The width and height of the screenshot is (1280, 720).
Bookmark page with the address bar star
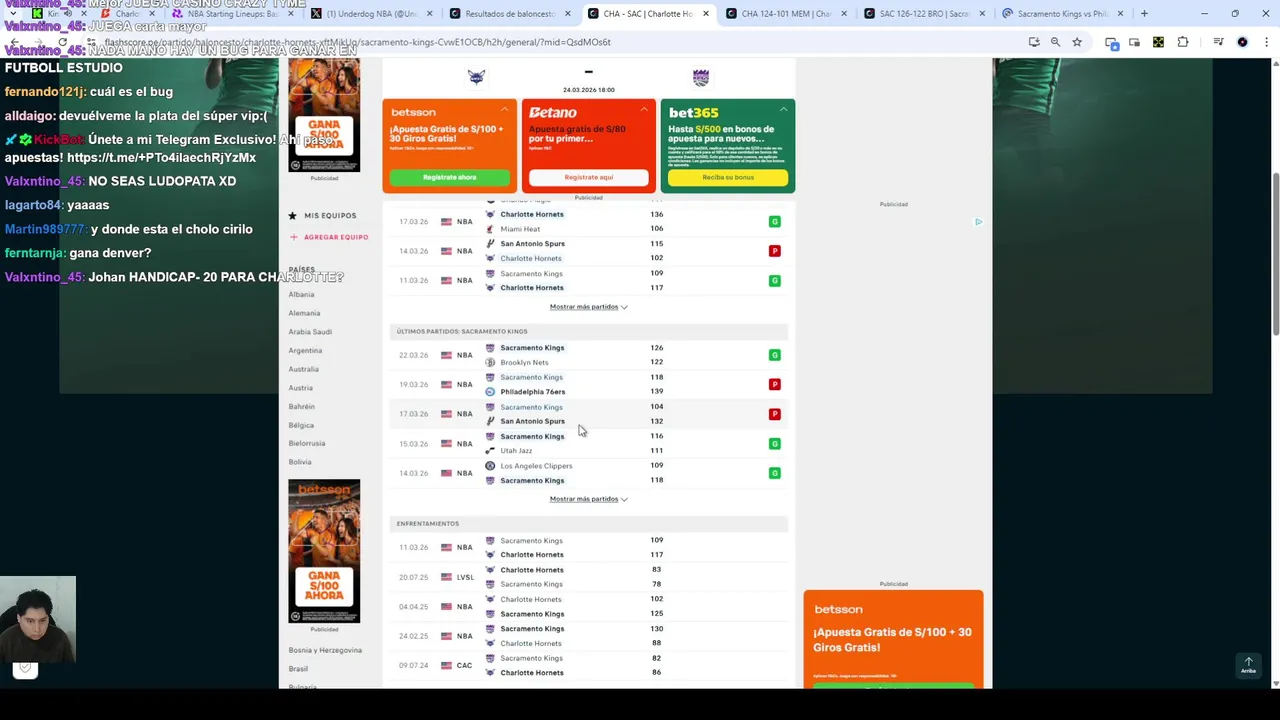click(x=1077, y=42)
